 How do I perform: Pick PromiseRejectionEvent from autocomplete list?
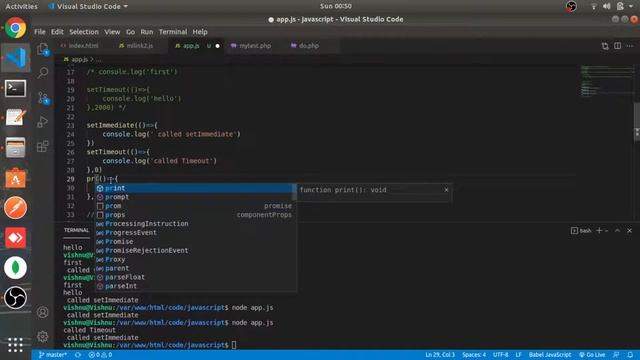pos(194,251)
